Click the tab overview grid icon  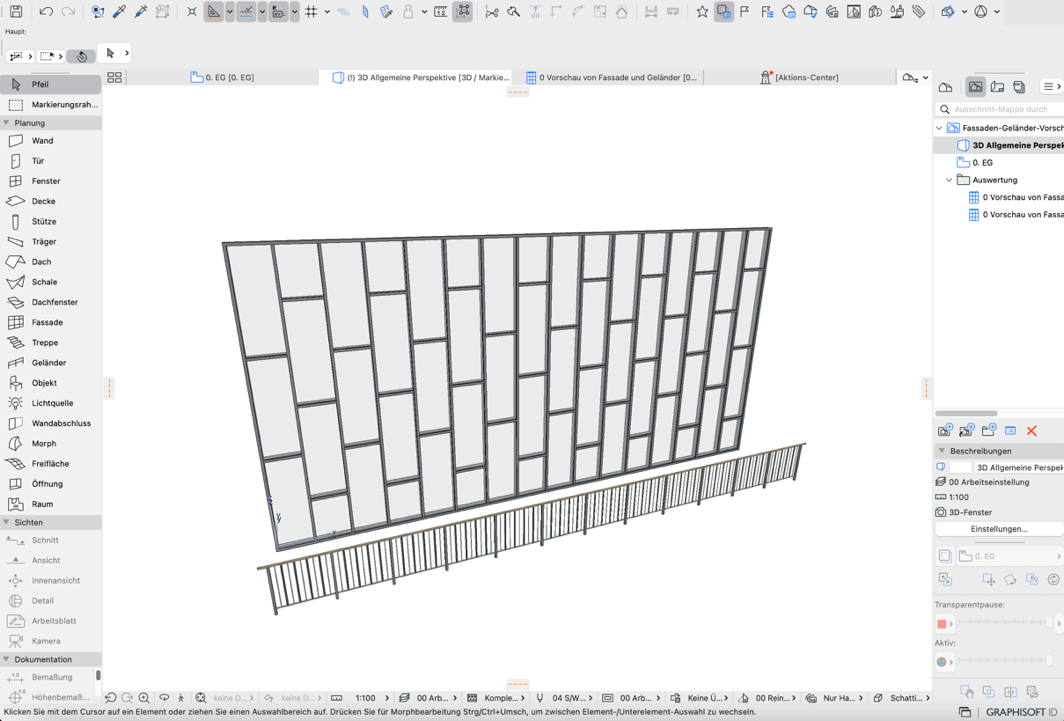point(115,77)
